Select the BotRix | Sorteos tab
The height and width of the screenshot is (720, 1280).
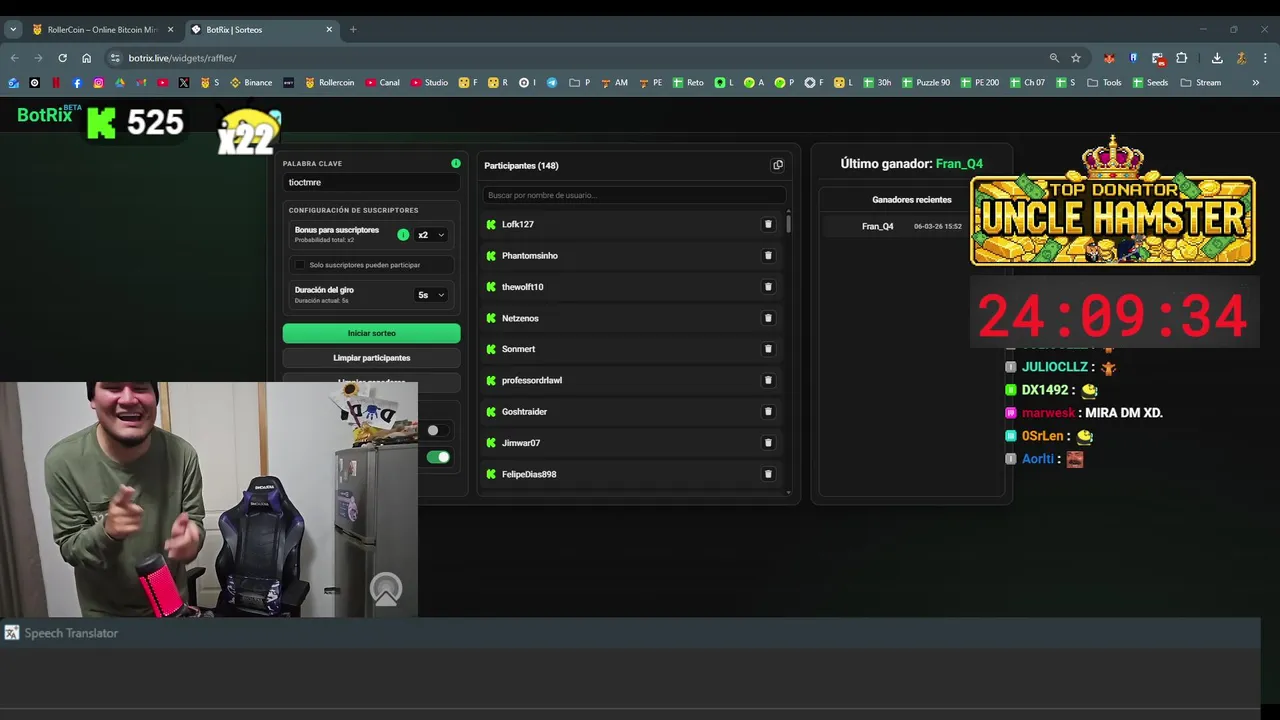click(x=261, y=29)
